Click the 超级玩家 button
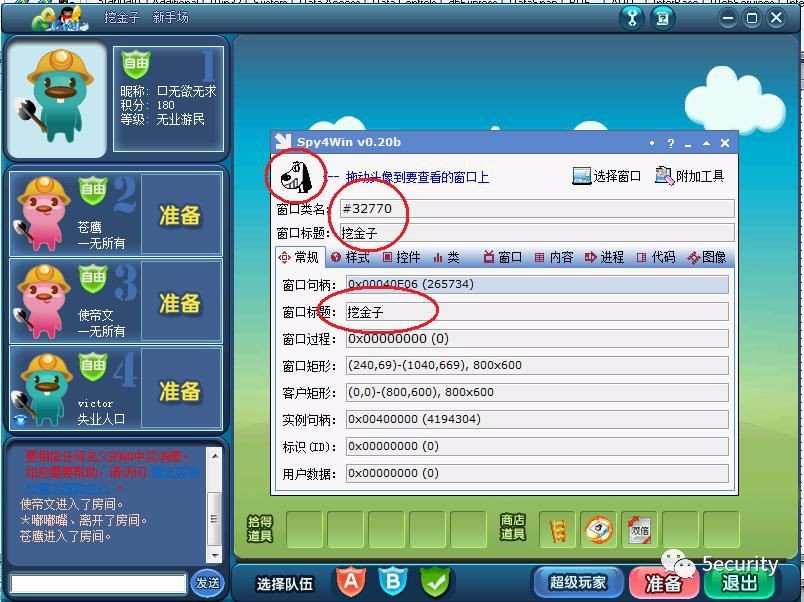The height and width of the screenshot is (602, 804). tap(578, 582)
